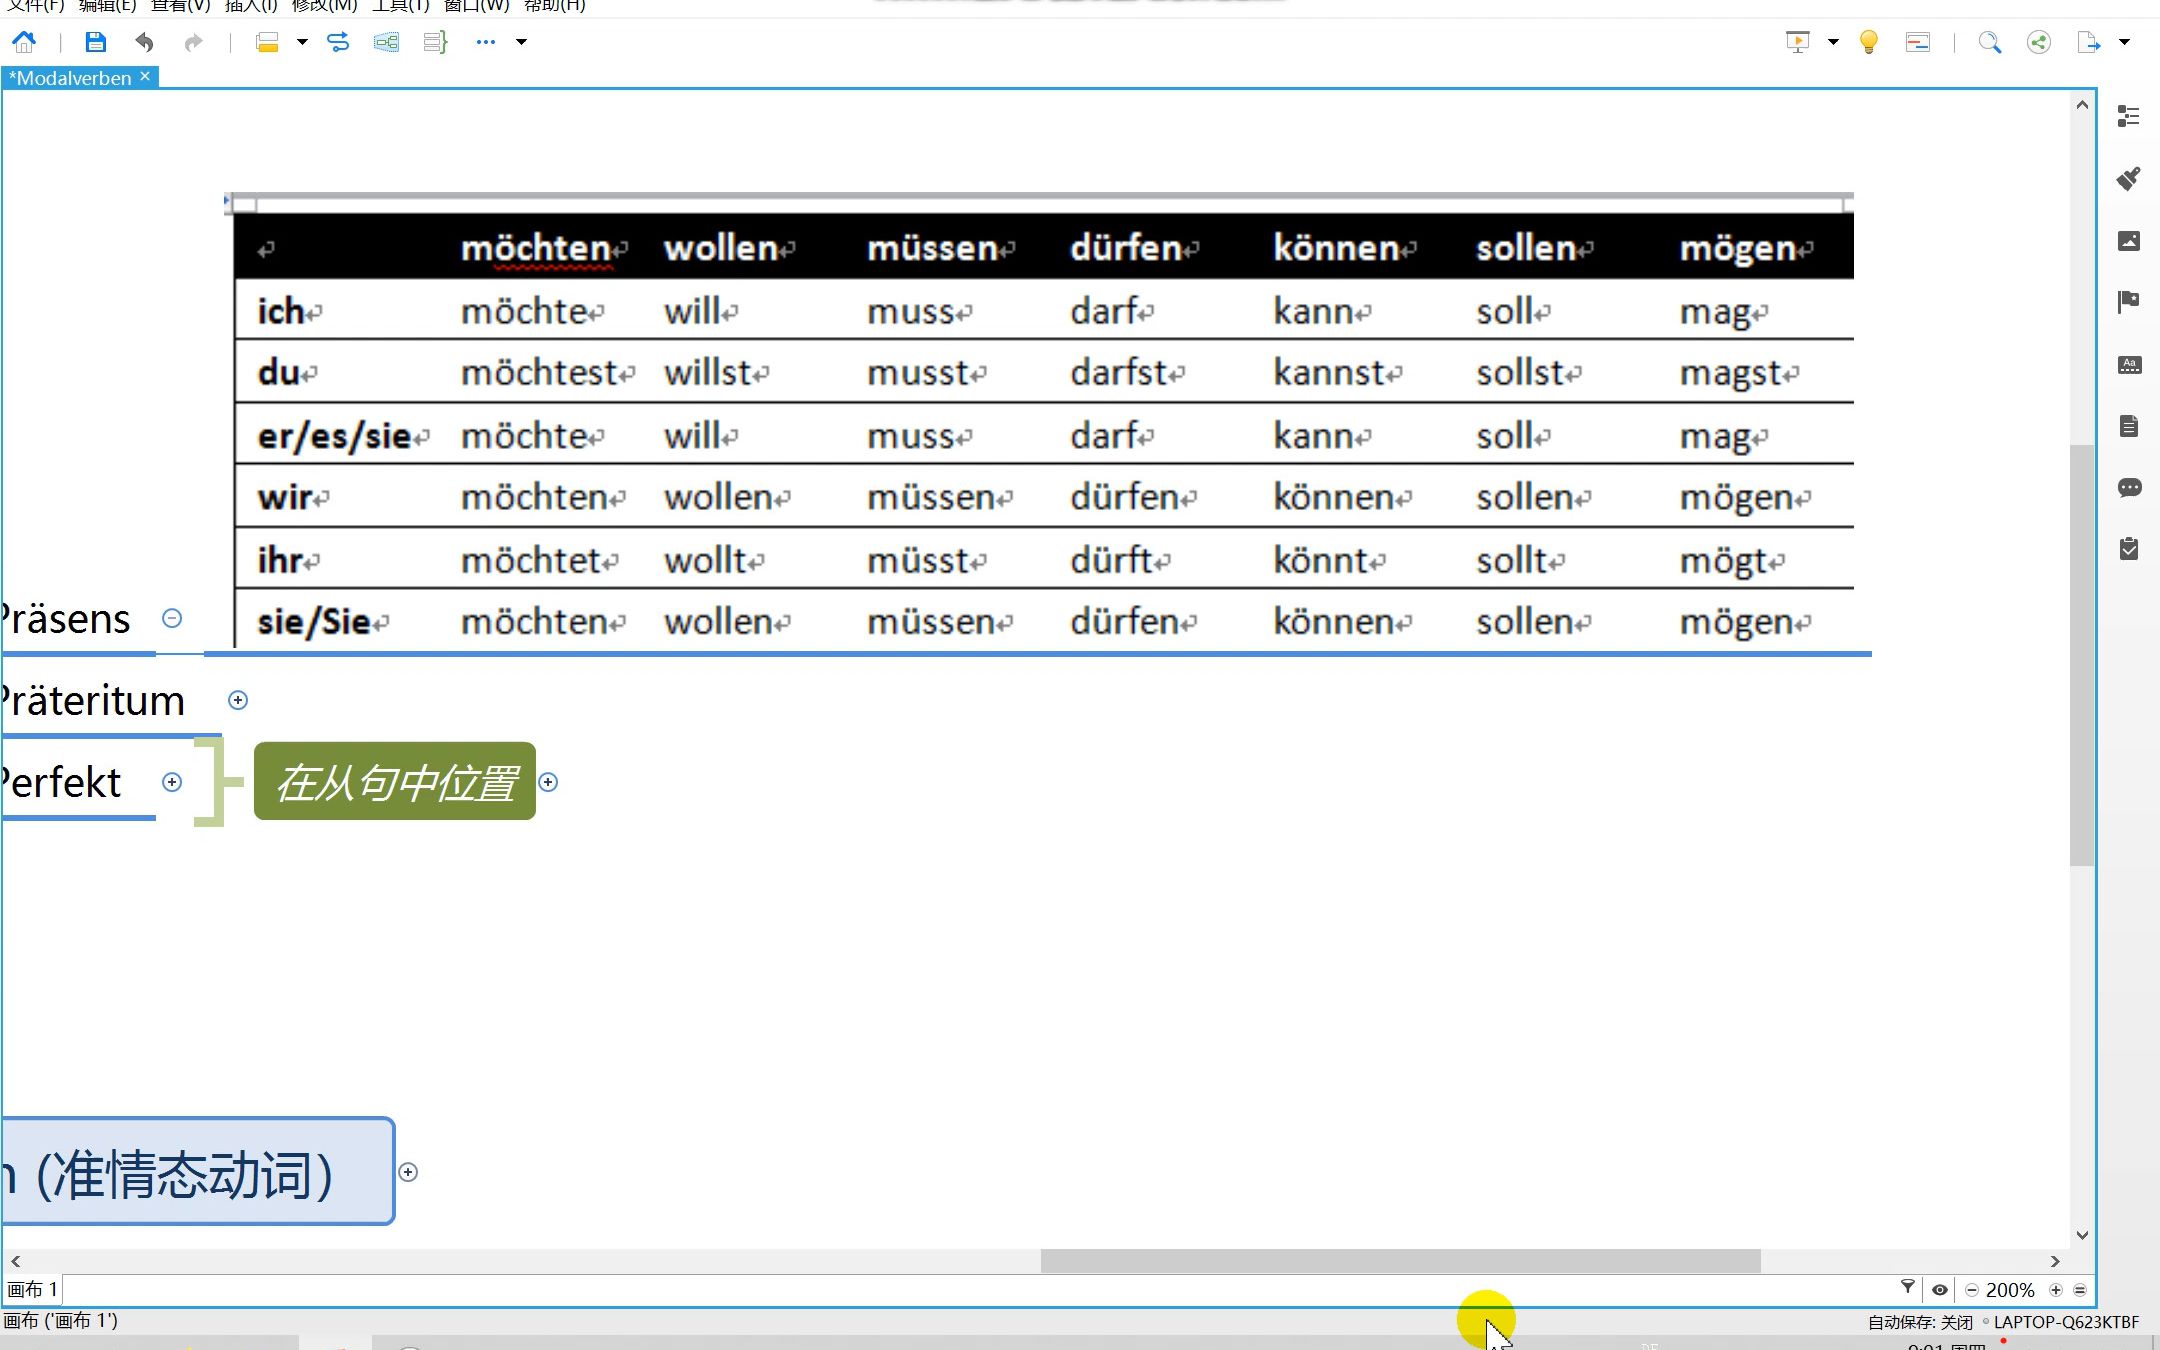Image resolution: width=2160 pixels, height=1350 pixels.
Task: Click the 自动保存: 关闭 status text
Action: point(1920,1322)
